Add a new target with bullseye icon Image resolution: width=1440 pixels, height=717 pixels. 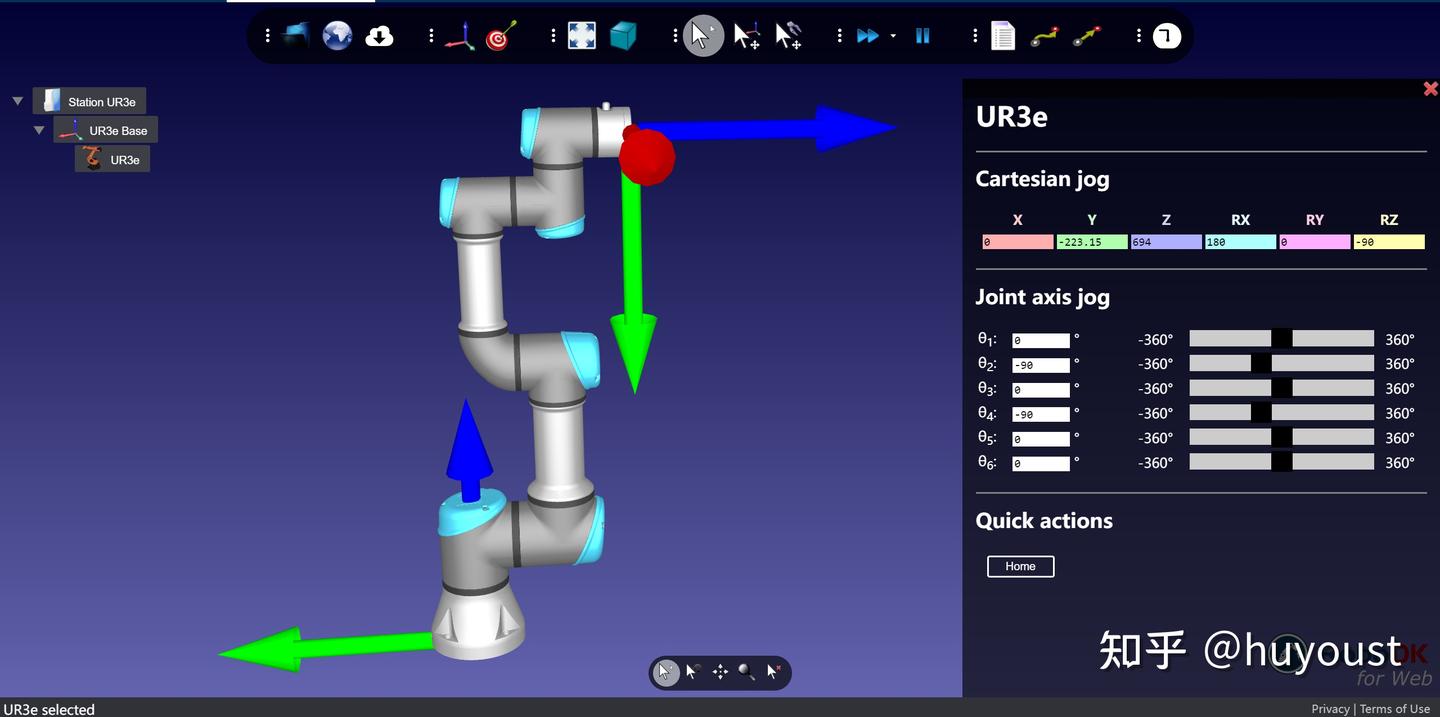click(x=501, y=37)
